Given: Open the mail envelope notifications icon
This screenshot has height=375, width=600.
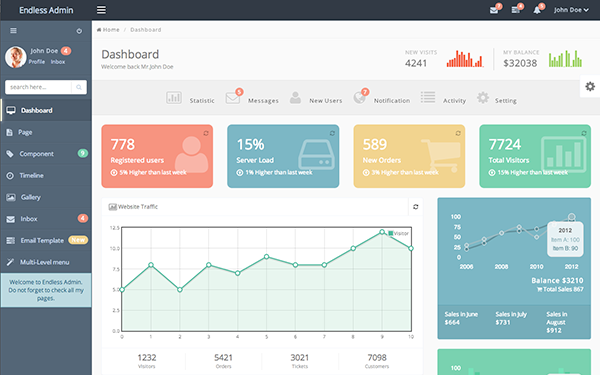Looking at the screenshot, I should [494, 10].
